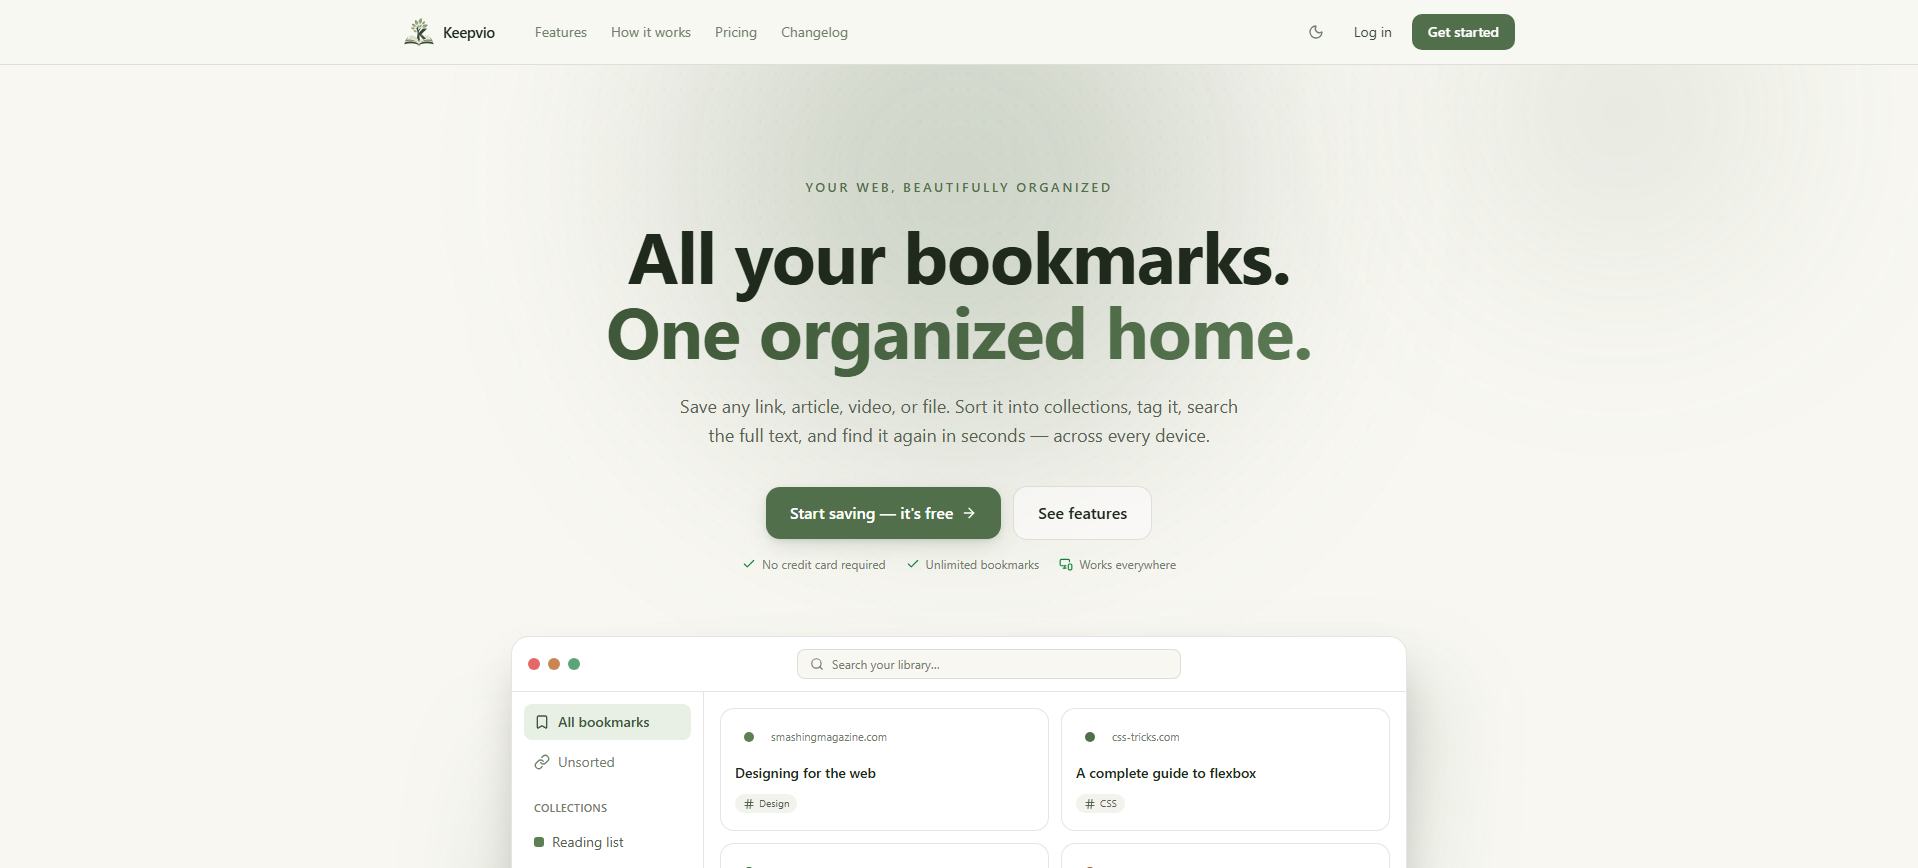Toggle dark mode with the moon icon
Image resolution: width=1918 pixels, height=868 pixels.
coord(1316,32)
